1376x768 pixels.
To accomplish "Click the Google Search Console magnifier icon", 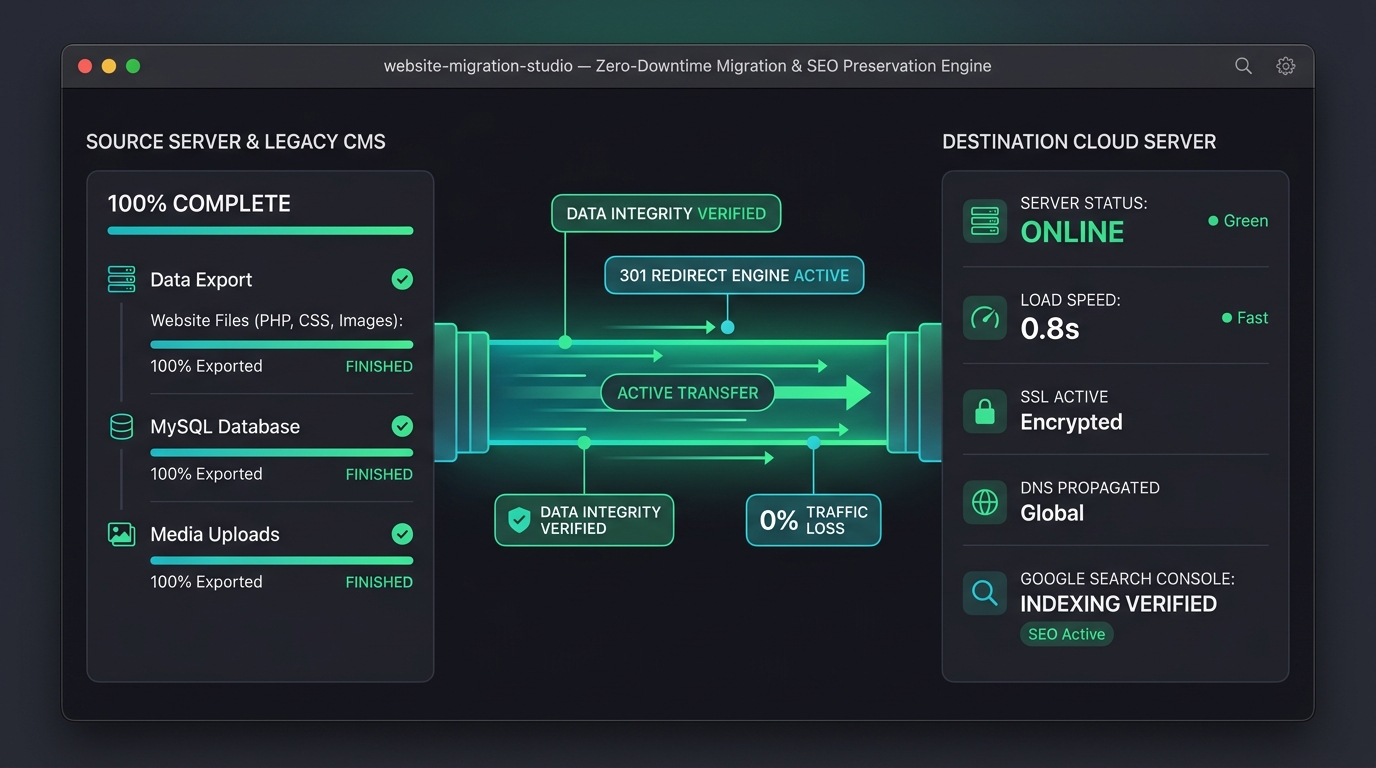I will click(x=985, y=593).
